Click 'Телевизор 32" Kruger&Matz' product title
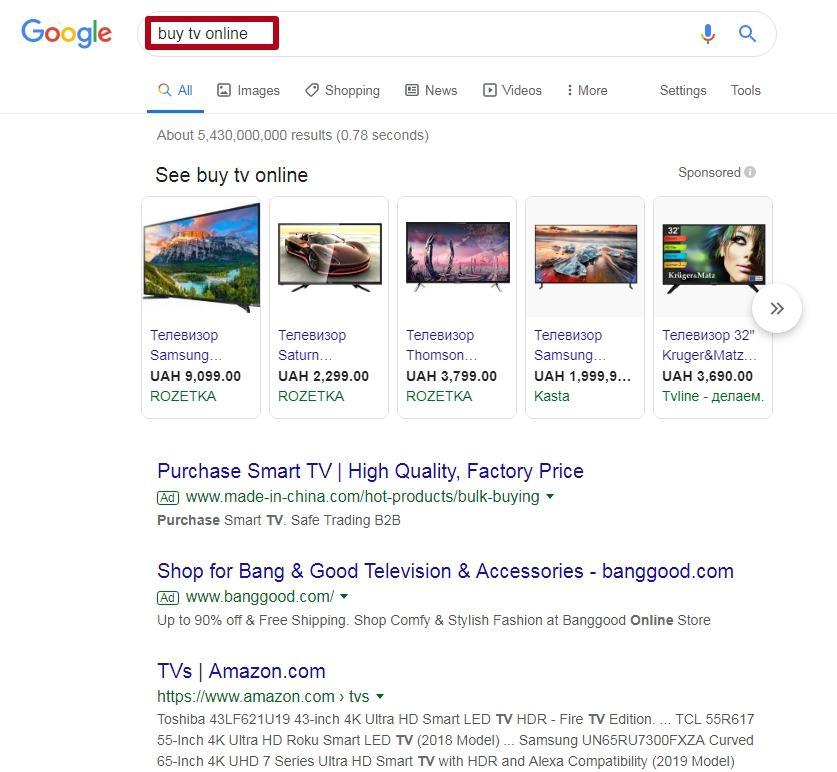Screen dimensions: 837x772 pyautogui.click(x=709, y=345)
